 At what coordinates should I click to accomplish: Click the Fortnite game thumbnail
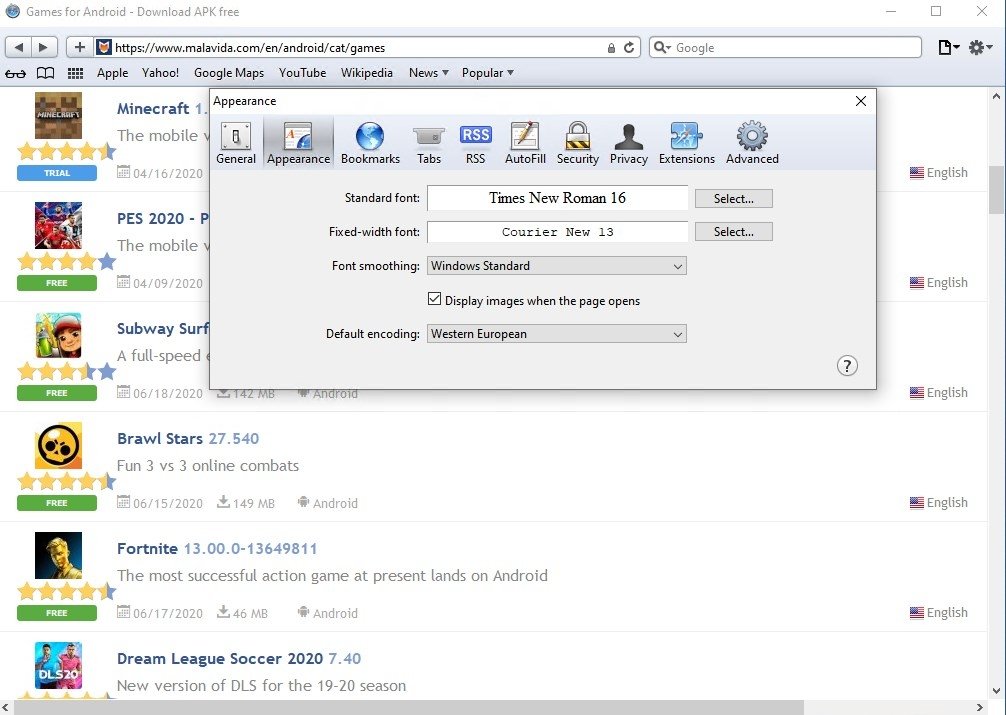click(58, 555)
